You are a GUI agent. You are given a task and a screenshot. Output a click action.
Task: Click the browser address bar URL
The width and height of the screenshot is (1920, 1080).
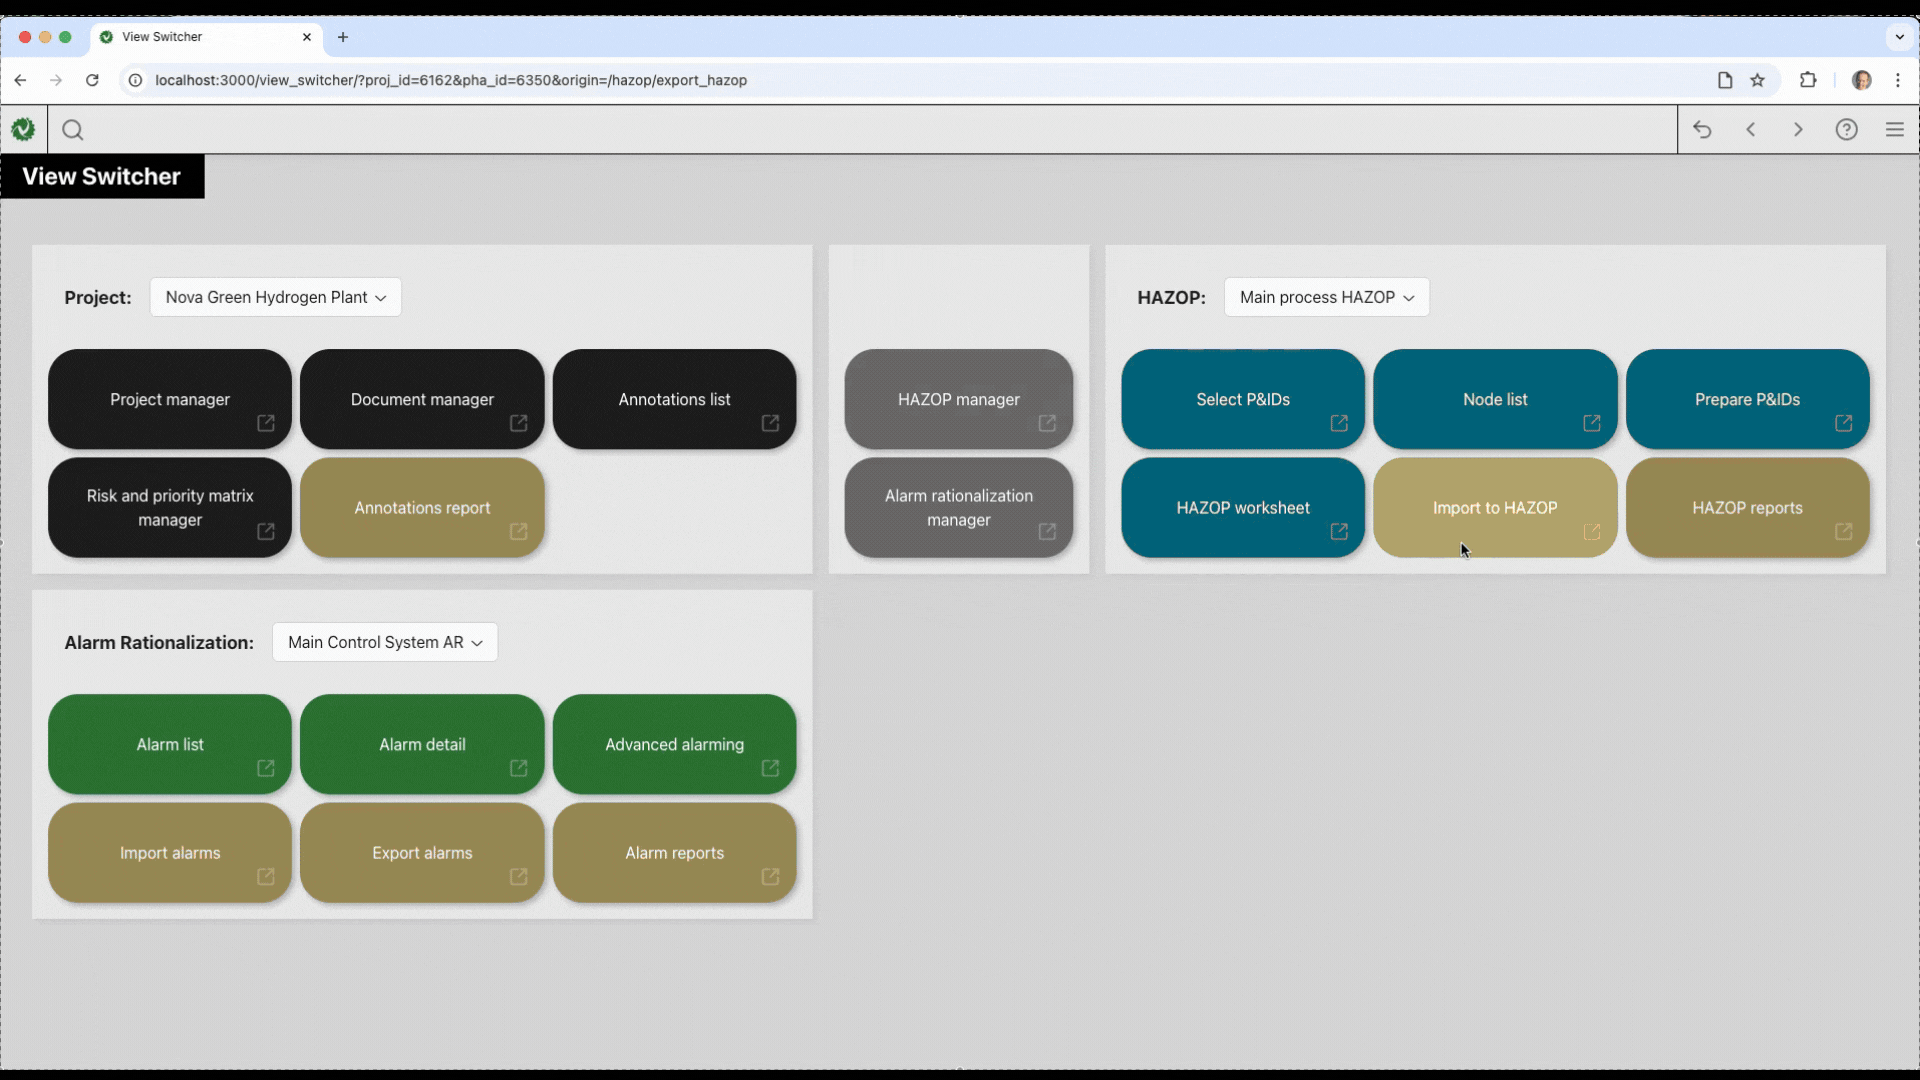[450, 80]
